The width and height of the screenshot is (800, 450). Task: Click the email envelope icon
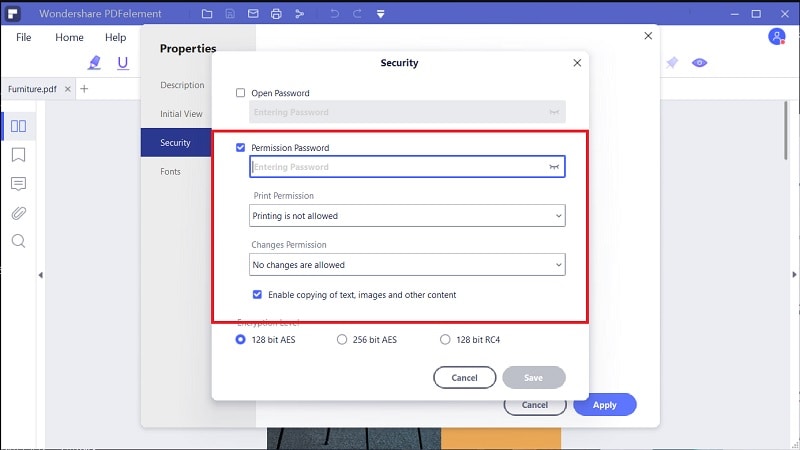(253, 14)
